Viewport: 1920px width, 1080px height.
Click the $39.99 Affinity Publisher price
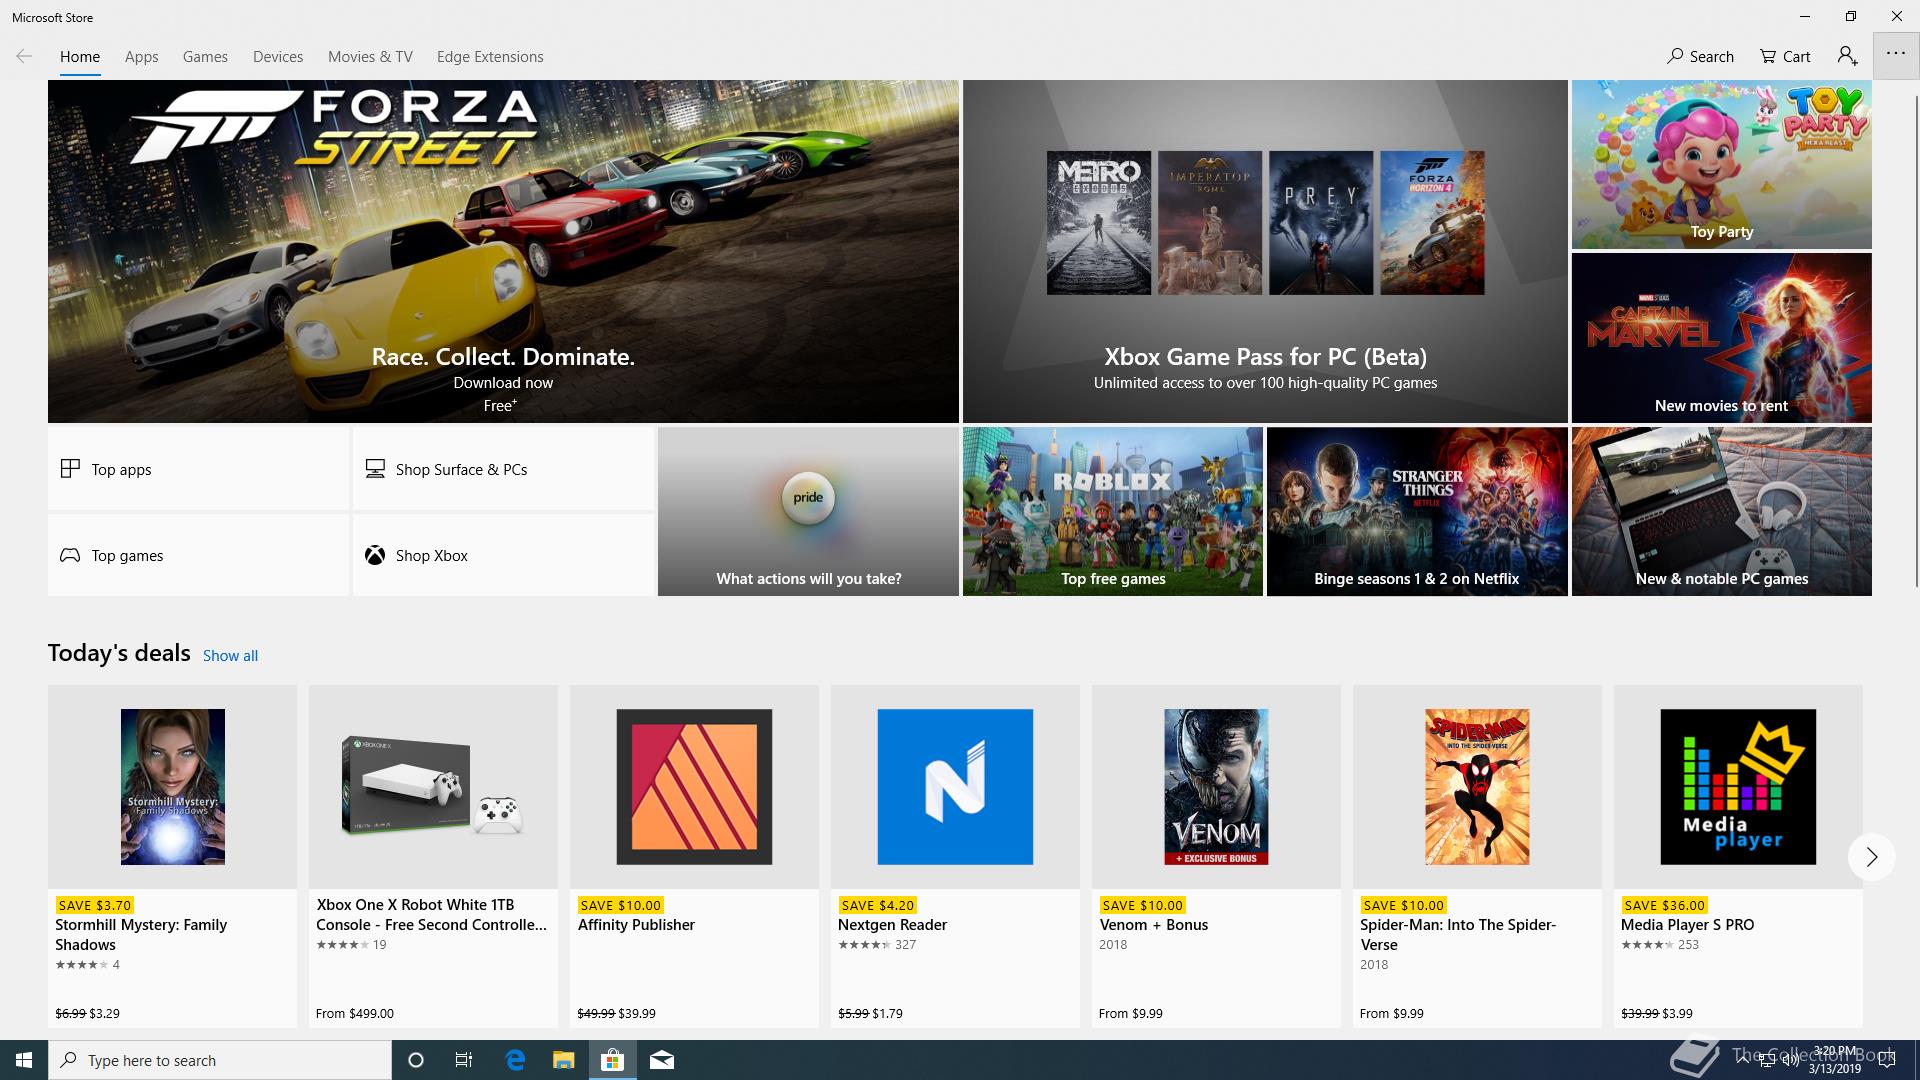637,1013
